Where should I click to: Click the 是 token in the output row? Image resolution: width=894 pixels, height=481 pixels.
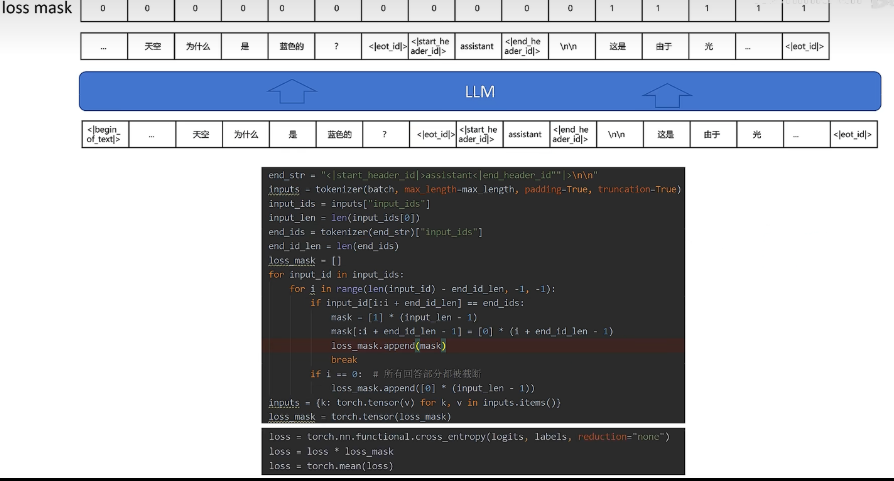(x=244, y=46)
